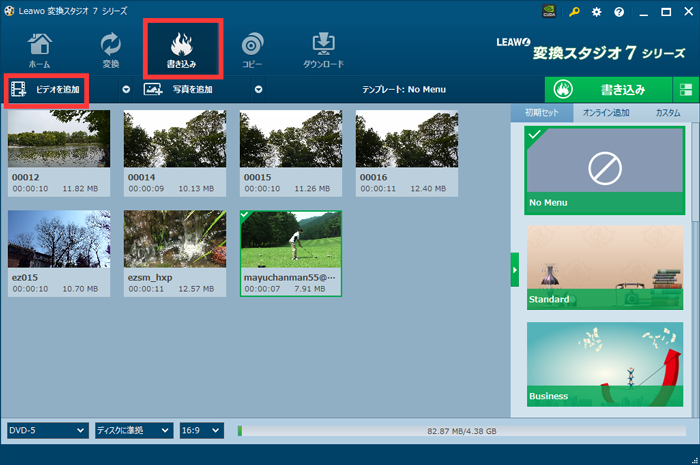700x465 pixels.
Task: Click the 写真を追加 add photo button
Action: pyautogui.click(x=192, y=89)
